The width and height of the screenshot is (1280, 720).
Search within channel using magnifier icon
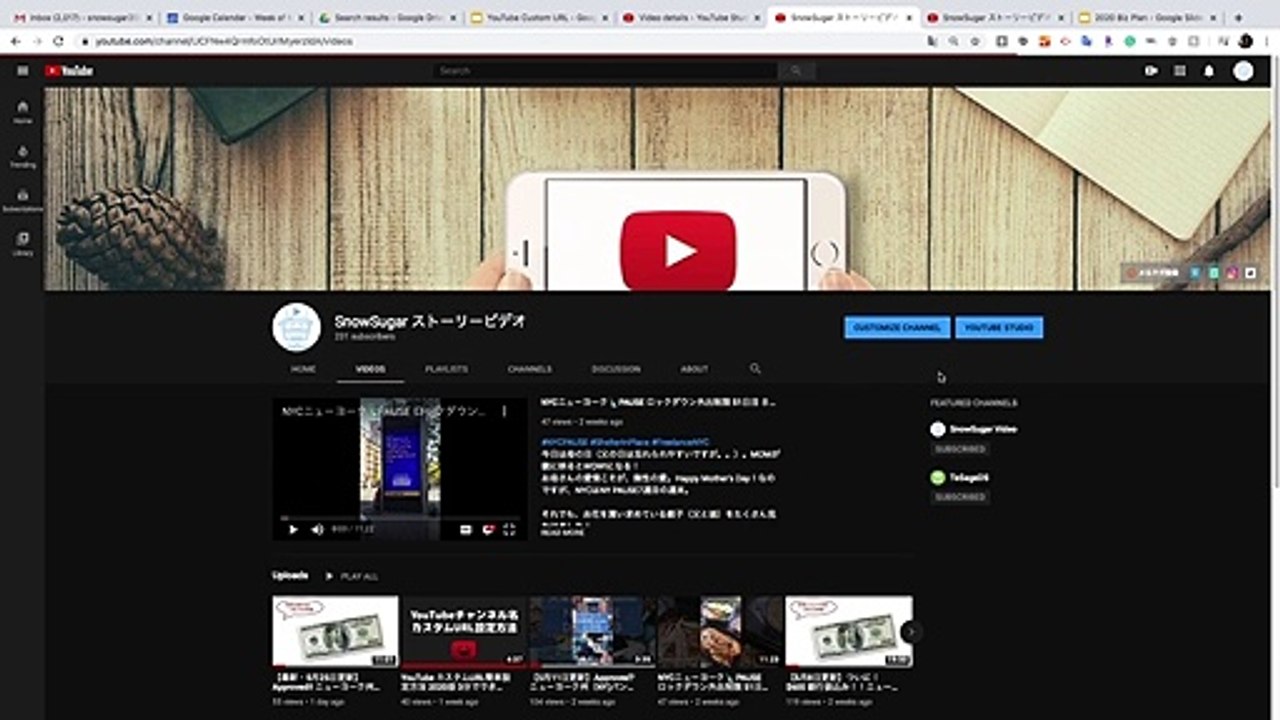[x=755, y=369]
